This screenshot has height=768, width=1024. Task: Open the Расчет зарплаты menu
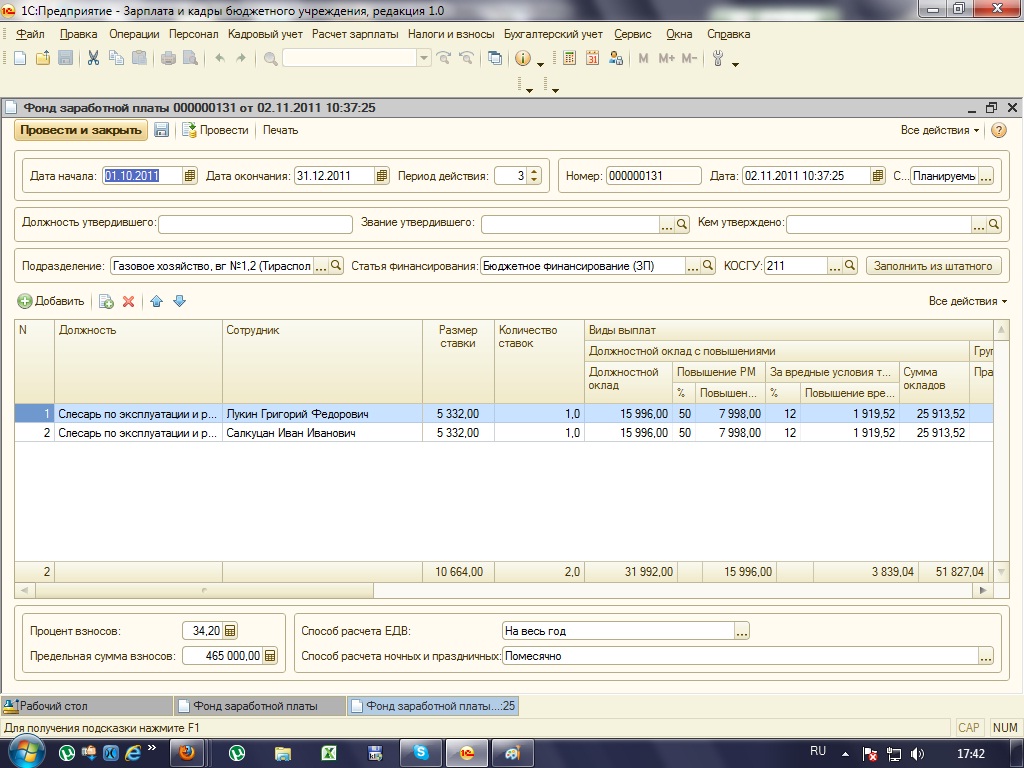click(x=355, y=34)
